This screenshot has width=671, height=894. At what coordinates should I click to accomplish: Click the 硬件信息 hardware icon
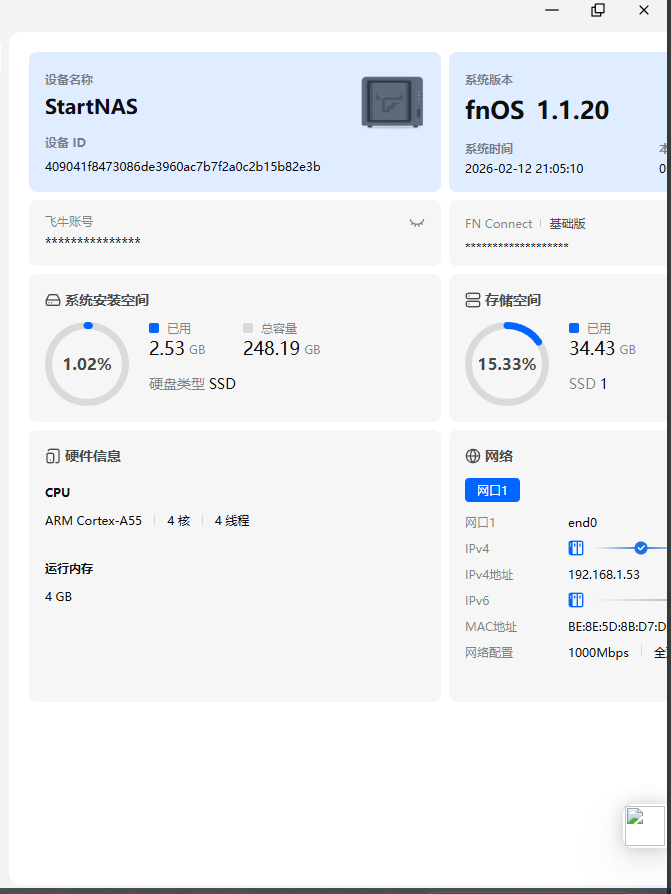coord(52,456)
